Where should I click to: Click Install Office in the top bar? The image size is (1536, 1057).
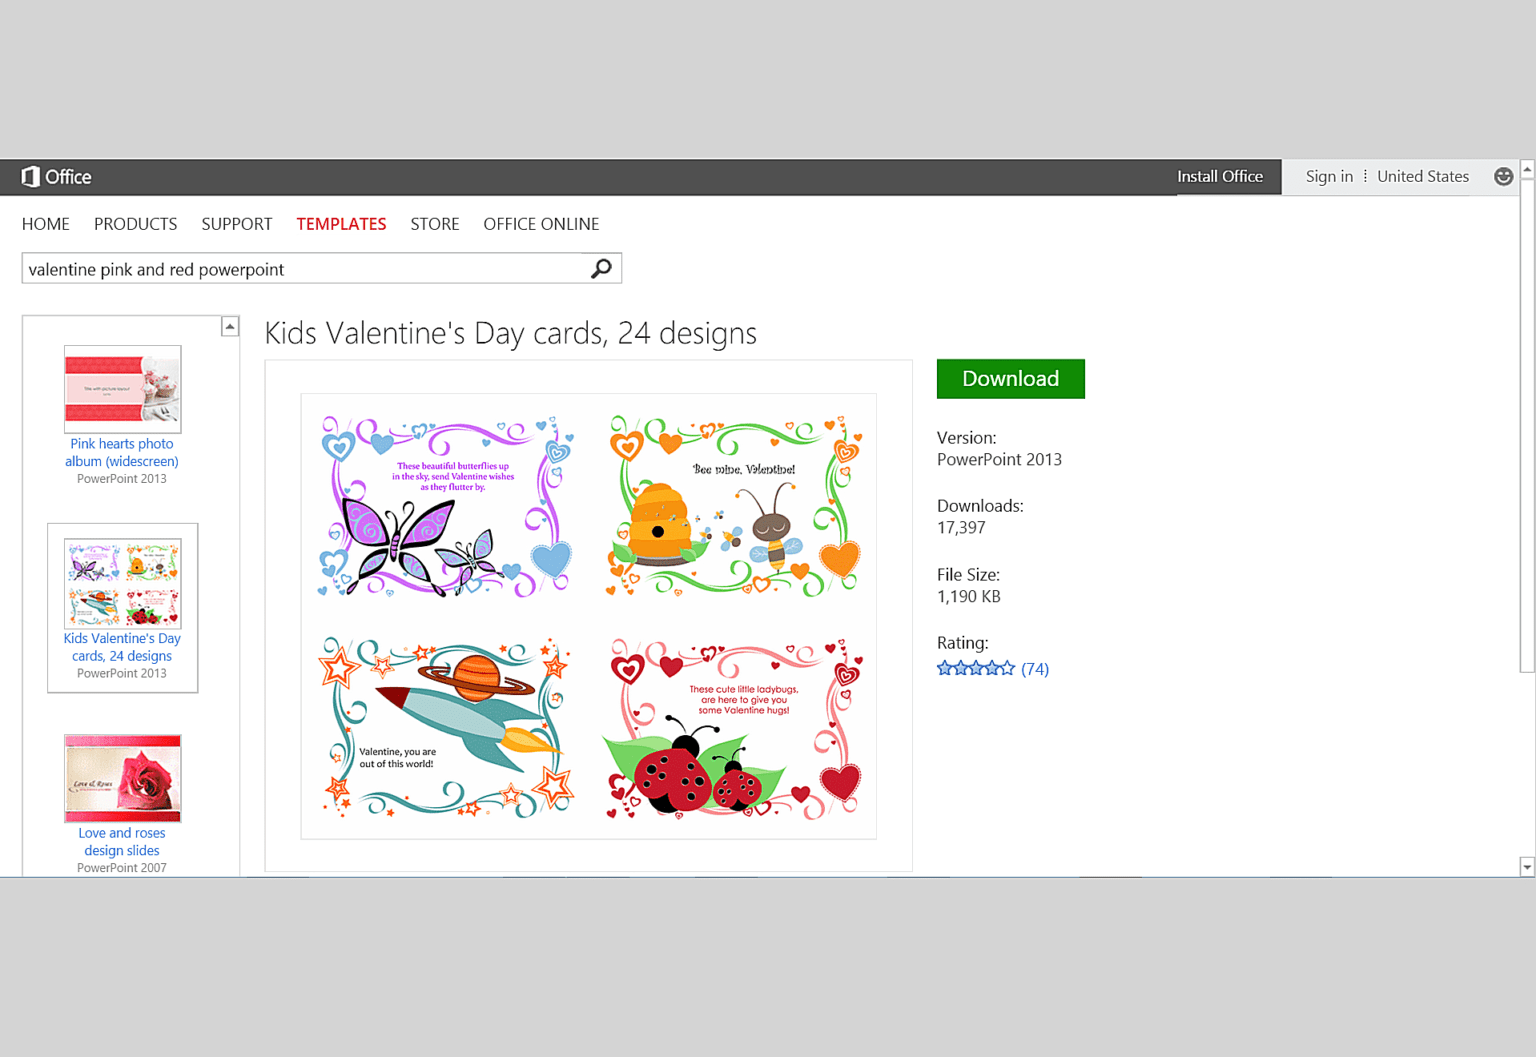click(x=1219, y=176)
